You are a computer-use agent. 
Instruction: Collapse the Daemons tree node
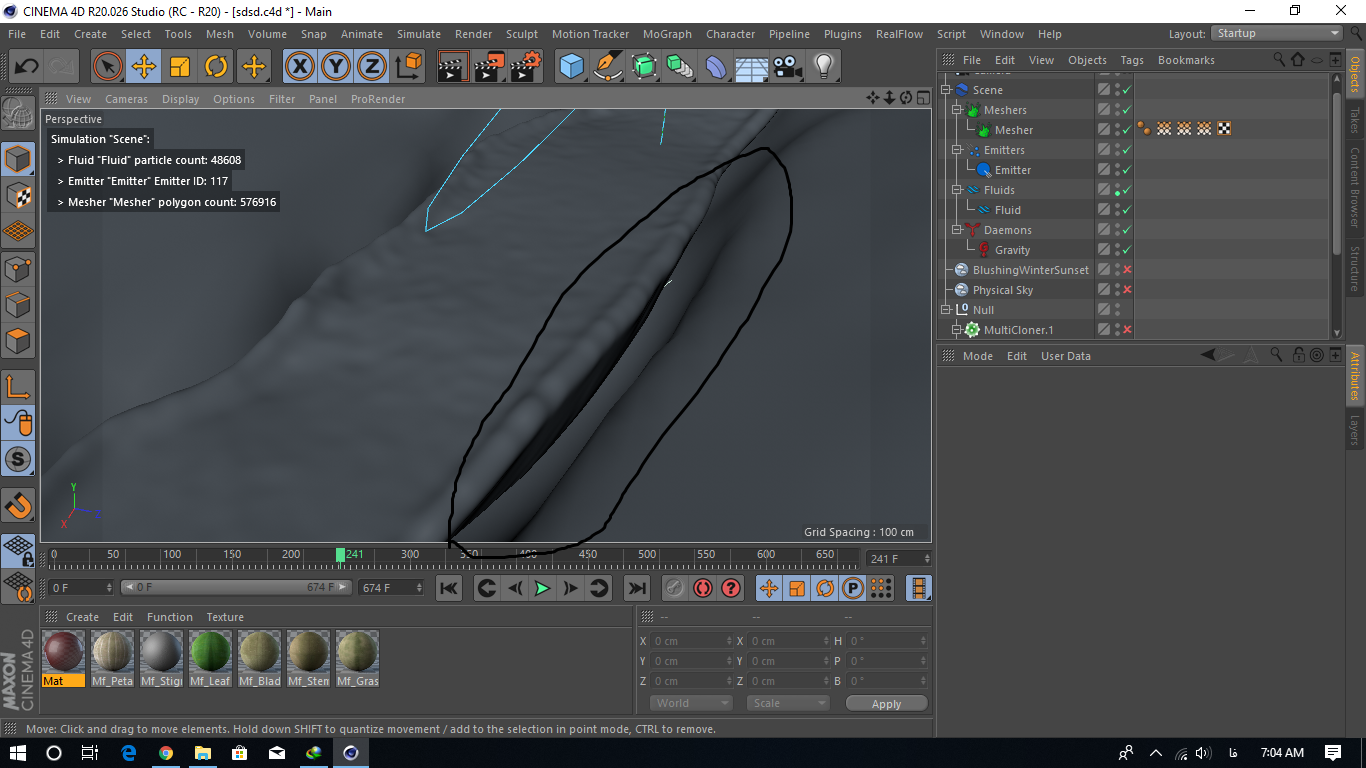957,230
